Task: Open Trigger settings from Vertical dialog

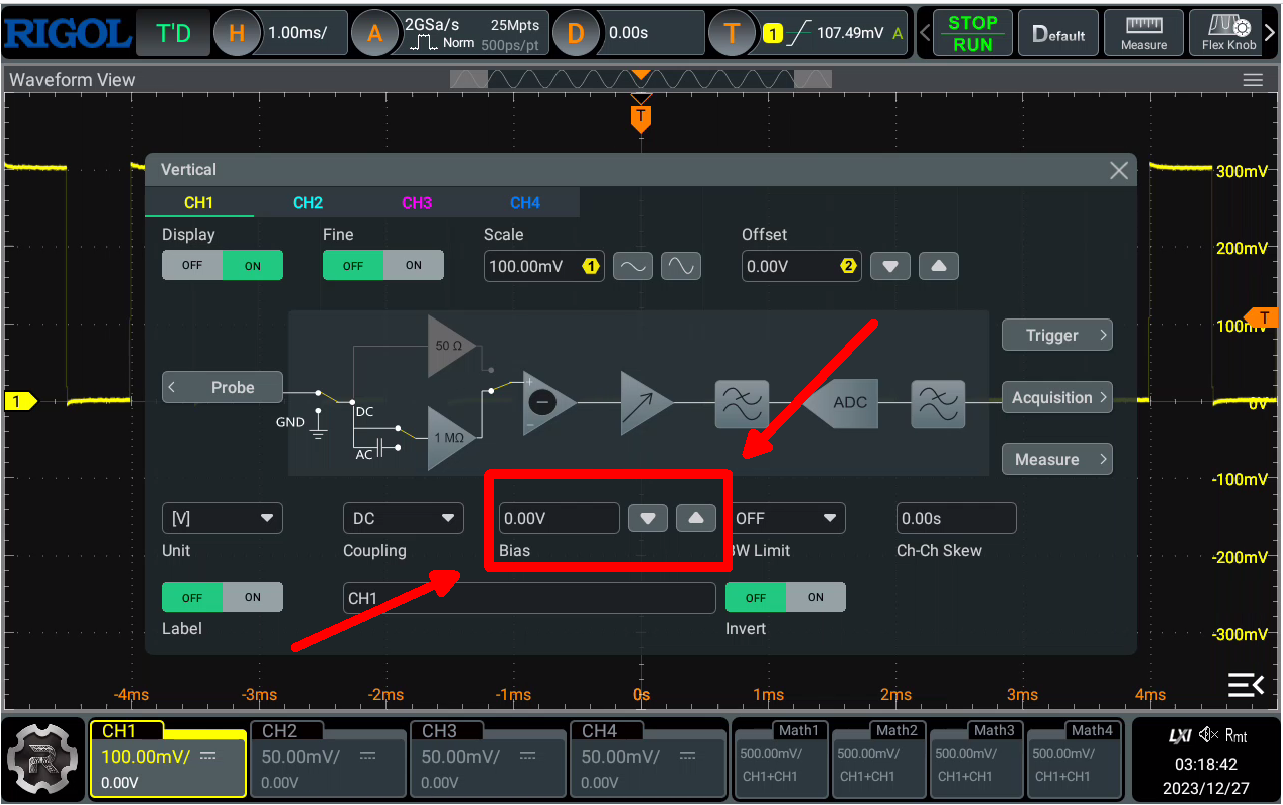Action: (1058, 336)
